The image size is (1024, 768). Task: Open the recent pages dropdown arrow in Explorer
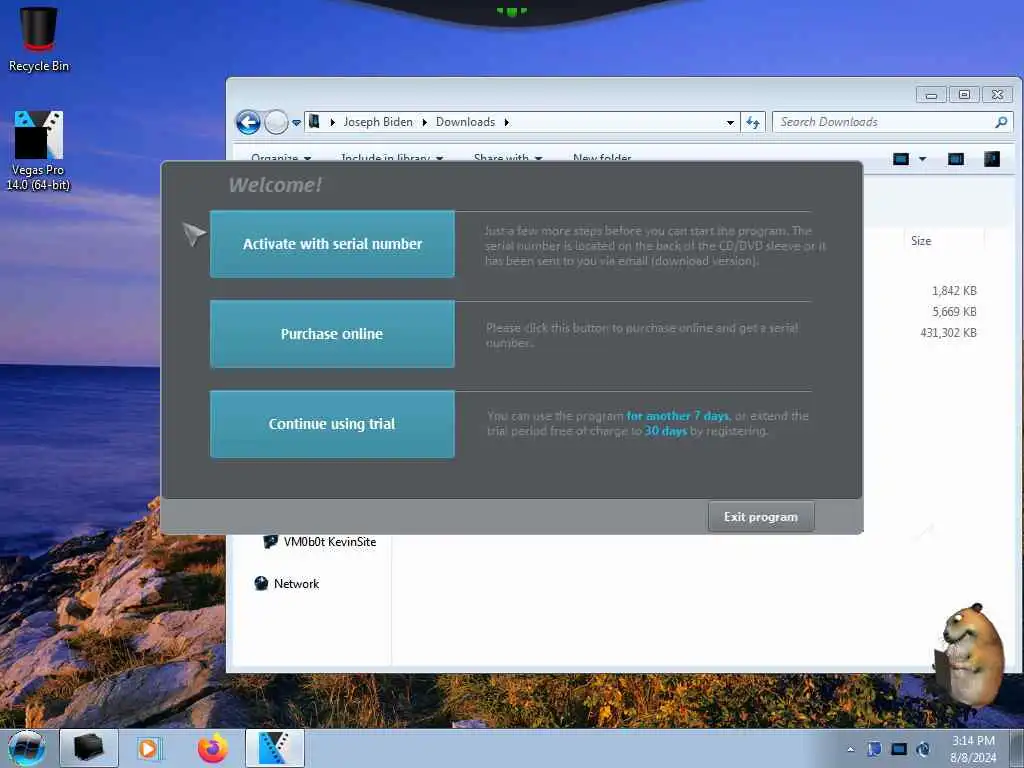point(296,123)
